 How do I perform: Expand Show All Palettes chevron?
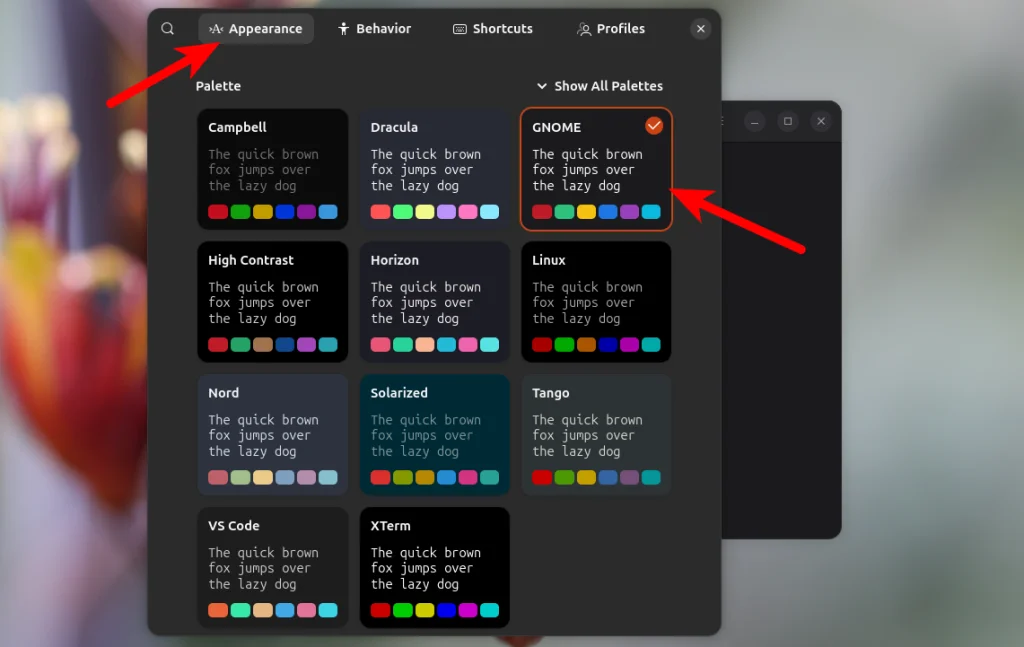[x=541, y=86]
